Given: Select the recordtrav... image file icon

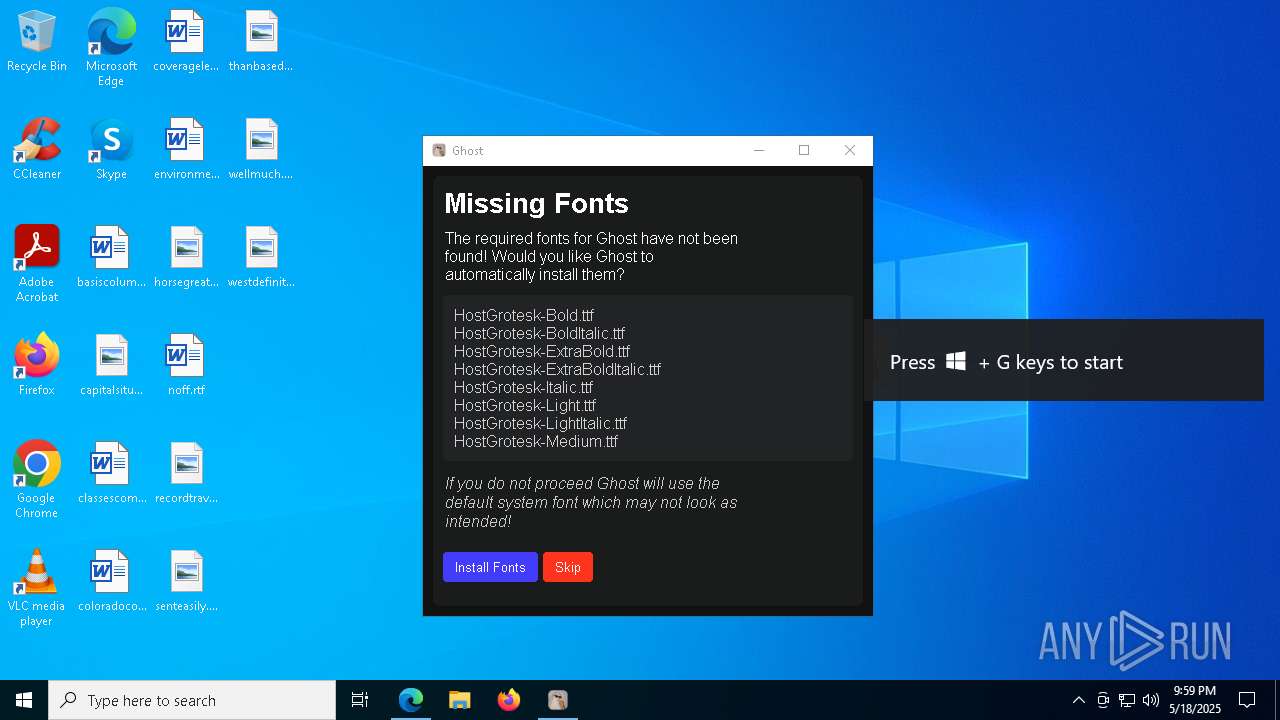Looking at the screenshot, I should [x=186, y=474].
